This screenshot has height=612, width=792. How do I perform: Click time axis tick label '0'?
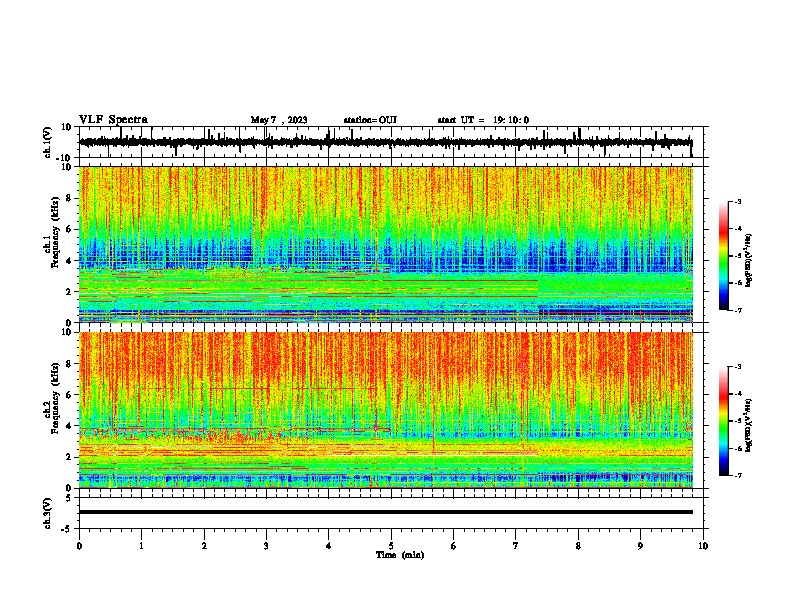(79, 546)
